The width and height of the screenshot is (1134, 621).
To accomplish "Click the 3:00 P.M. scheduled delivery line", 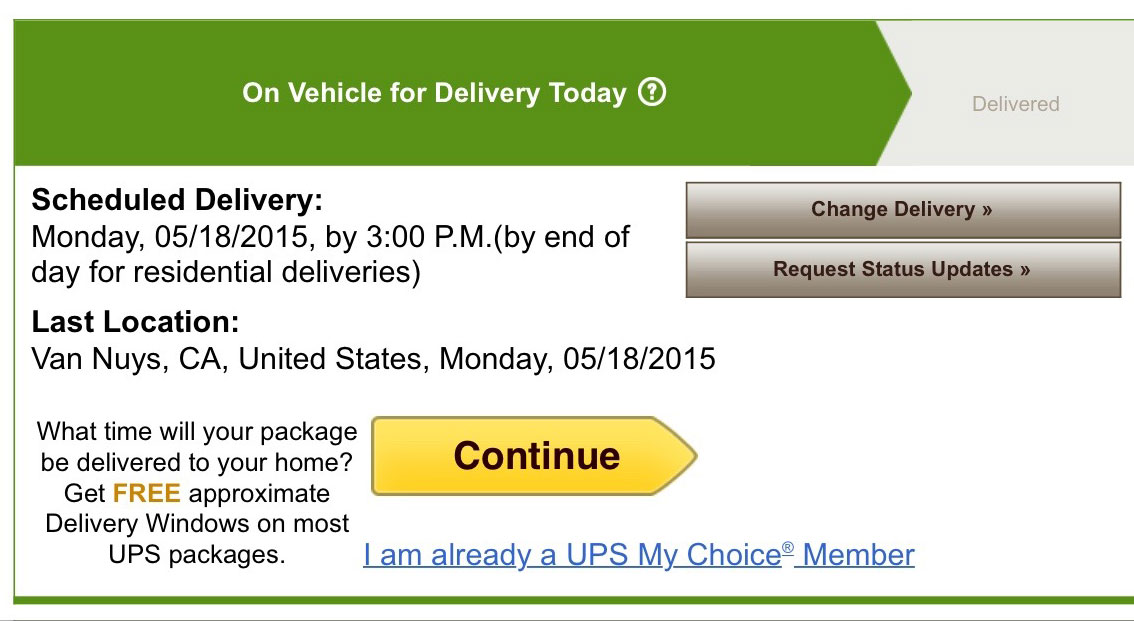I will coord(331,237).
